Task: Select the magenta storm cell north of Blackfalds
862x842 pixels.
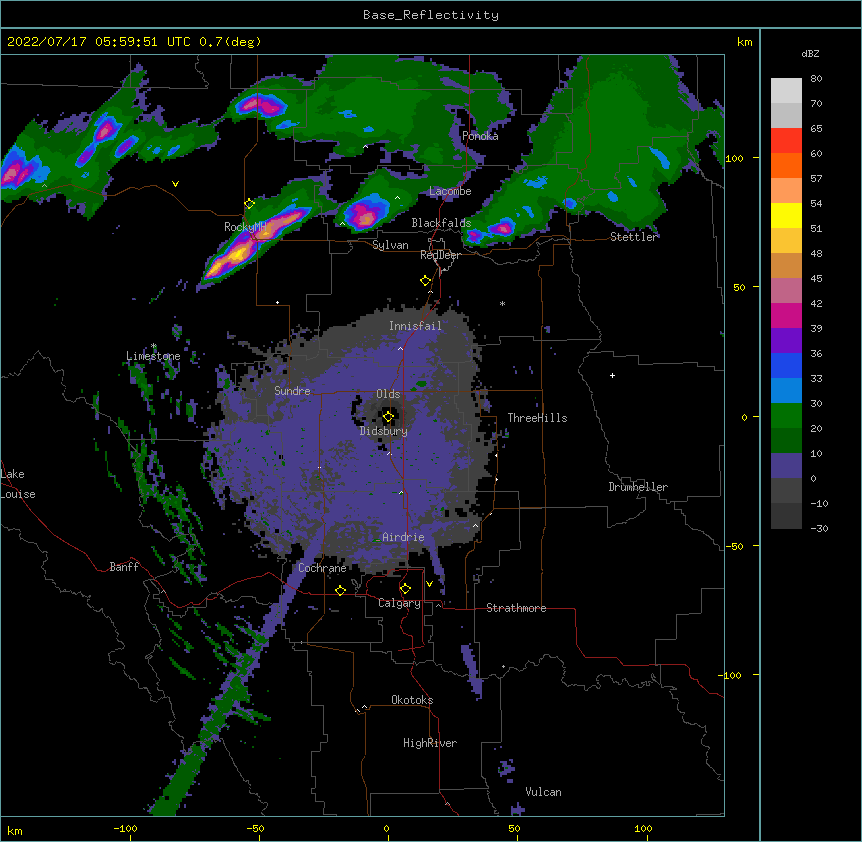Action: pos(366,213)
